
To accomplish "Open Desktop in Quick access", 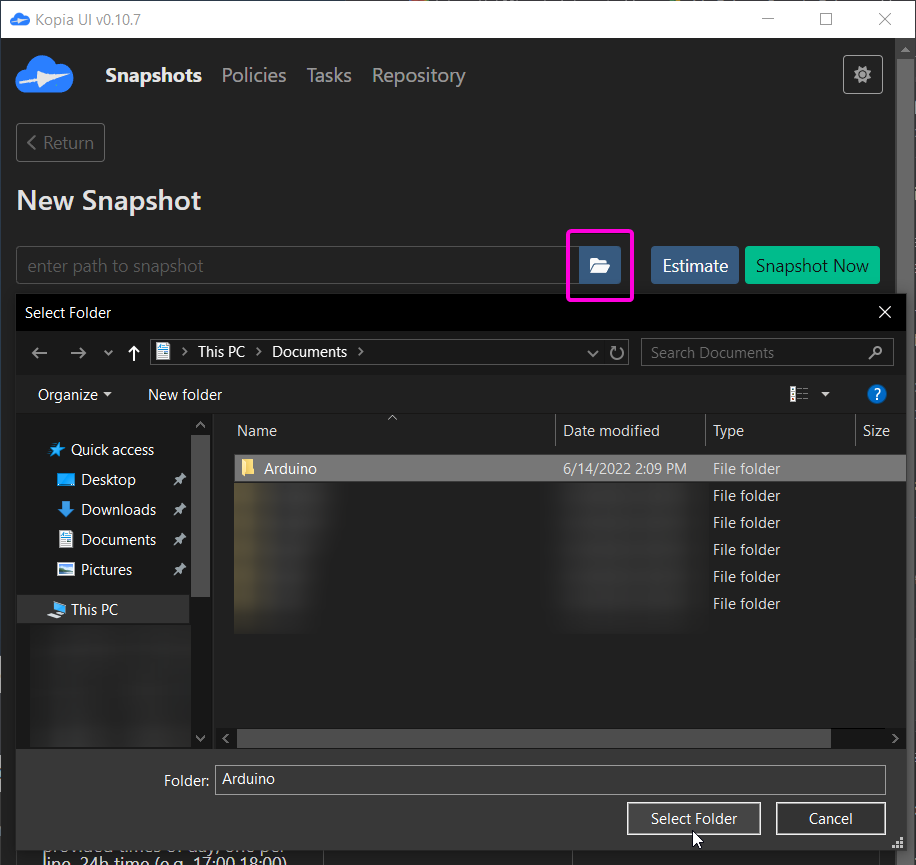I will [96, 480].
